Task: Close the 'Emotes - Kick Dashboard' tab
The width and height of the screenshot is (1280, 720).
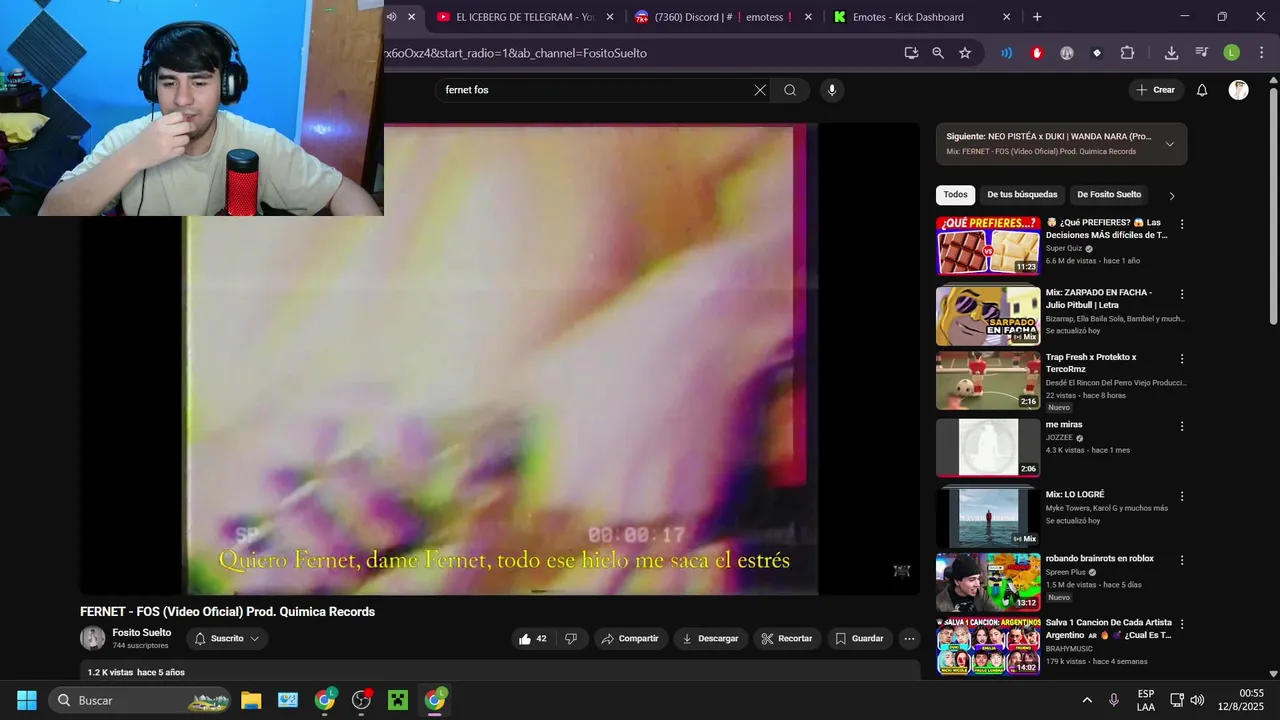Action: [x=1007, y=17]
